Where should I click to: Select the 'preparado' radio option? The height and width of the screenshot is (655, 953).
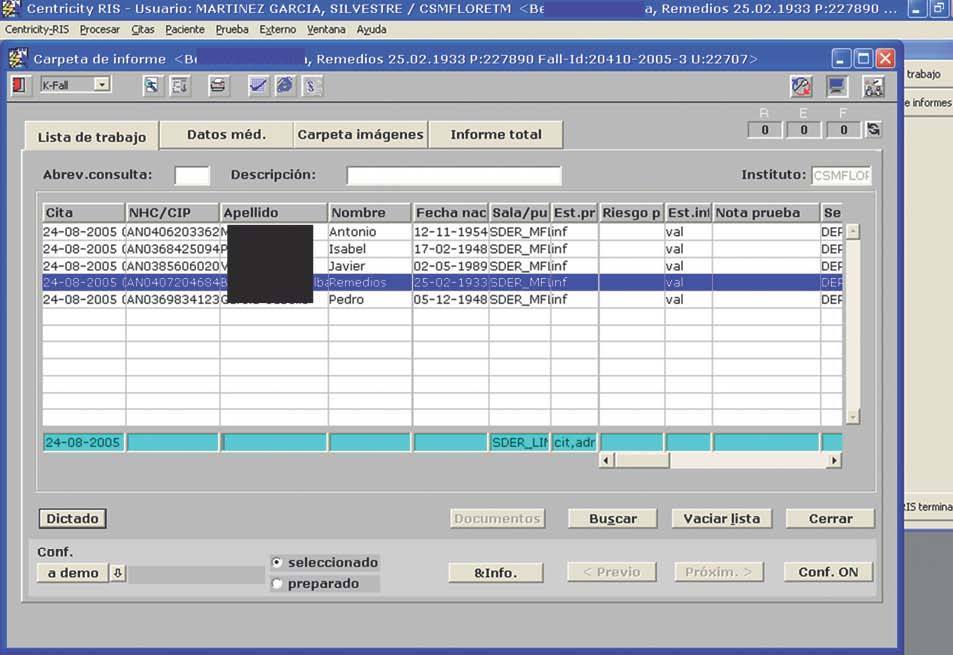[277, 584]
